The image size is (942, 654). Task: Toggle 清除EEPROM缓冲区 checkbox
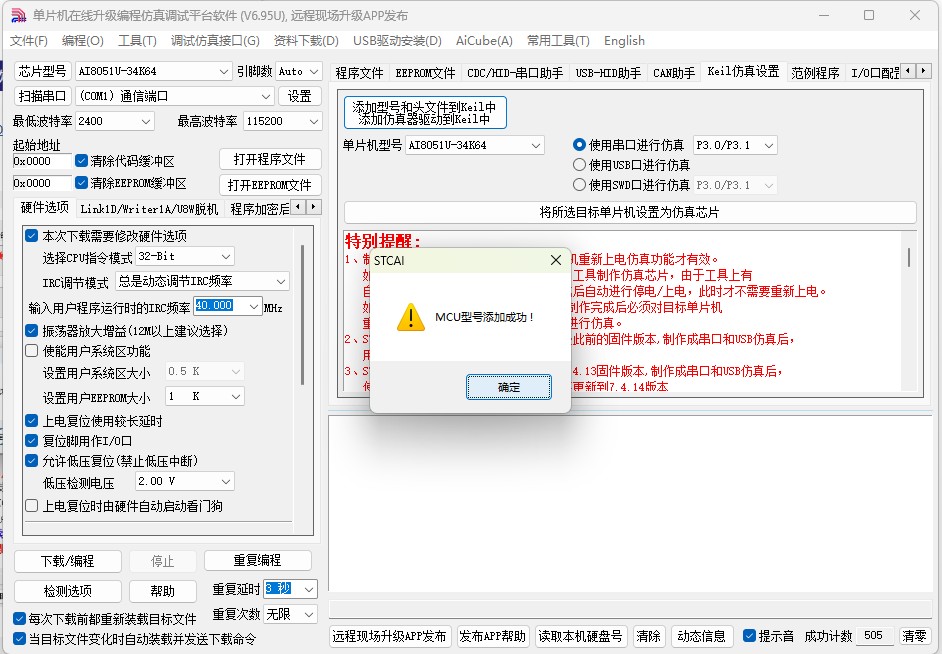82,183
